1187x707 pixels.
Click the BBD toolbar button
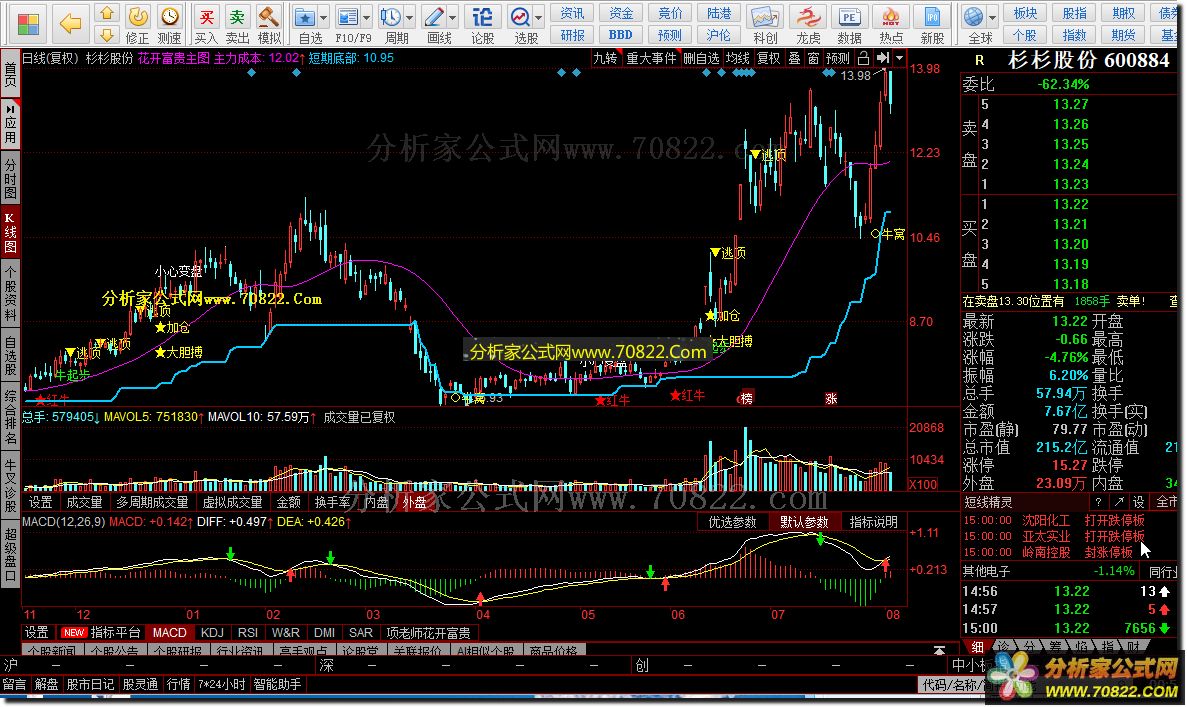pyautogui.click(x=621, y=35)
